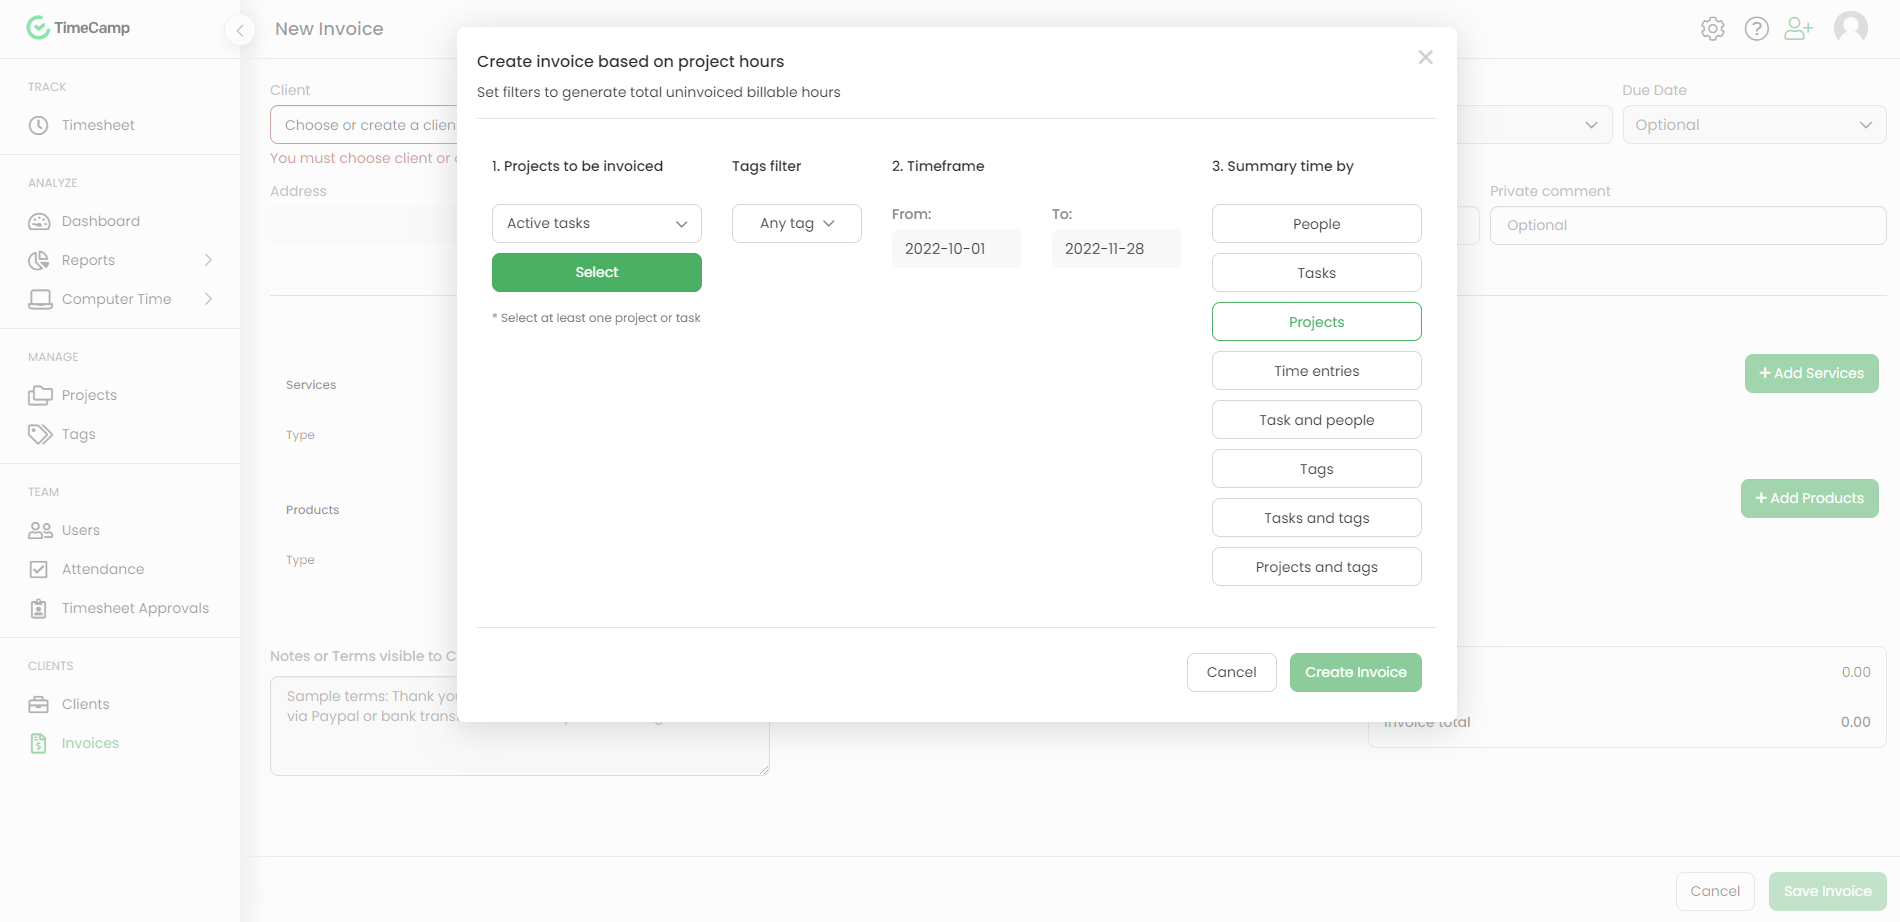
Task: Open the Computer Time section
Action: 116,298
